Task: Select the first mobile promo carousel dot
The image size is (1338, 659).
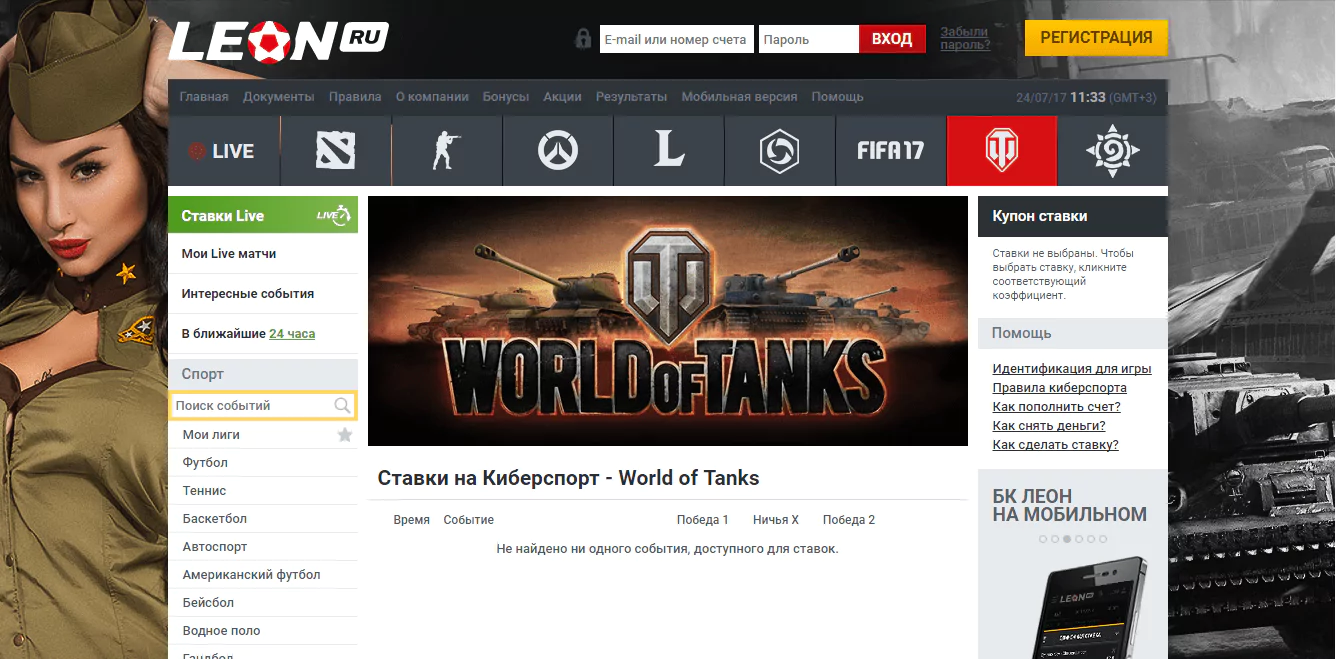Action: [x=1043, y=539]
